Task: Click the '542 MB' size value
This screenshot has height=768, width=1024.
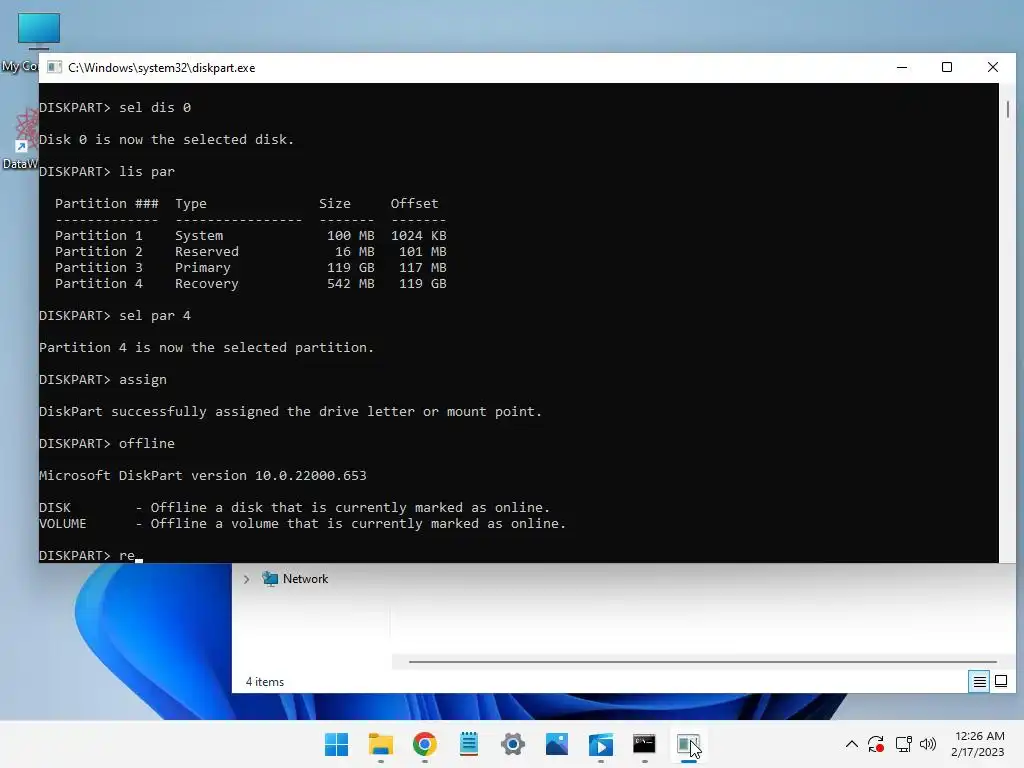Action: [x=351, y=283]
